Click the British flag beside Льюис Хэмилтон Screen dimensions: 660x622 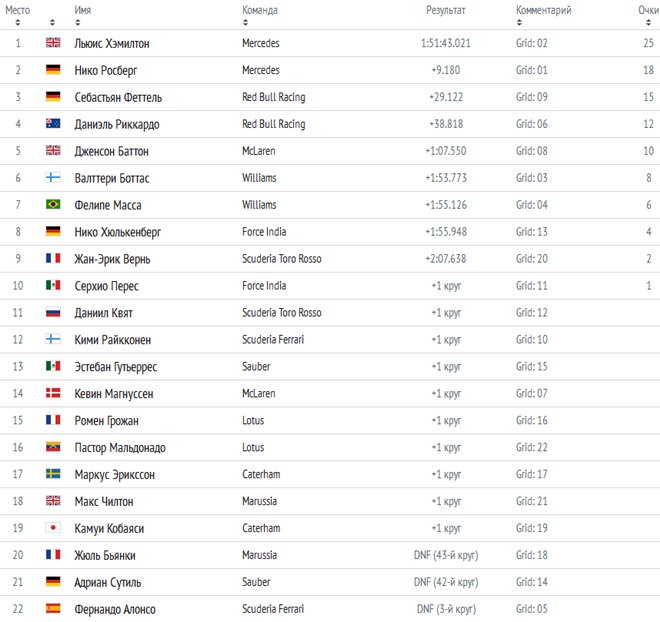53,43
